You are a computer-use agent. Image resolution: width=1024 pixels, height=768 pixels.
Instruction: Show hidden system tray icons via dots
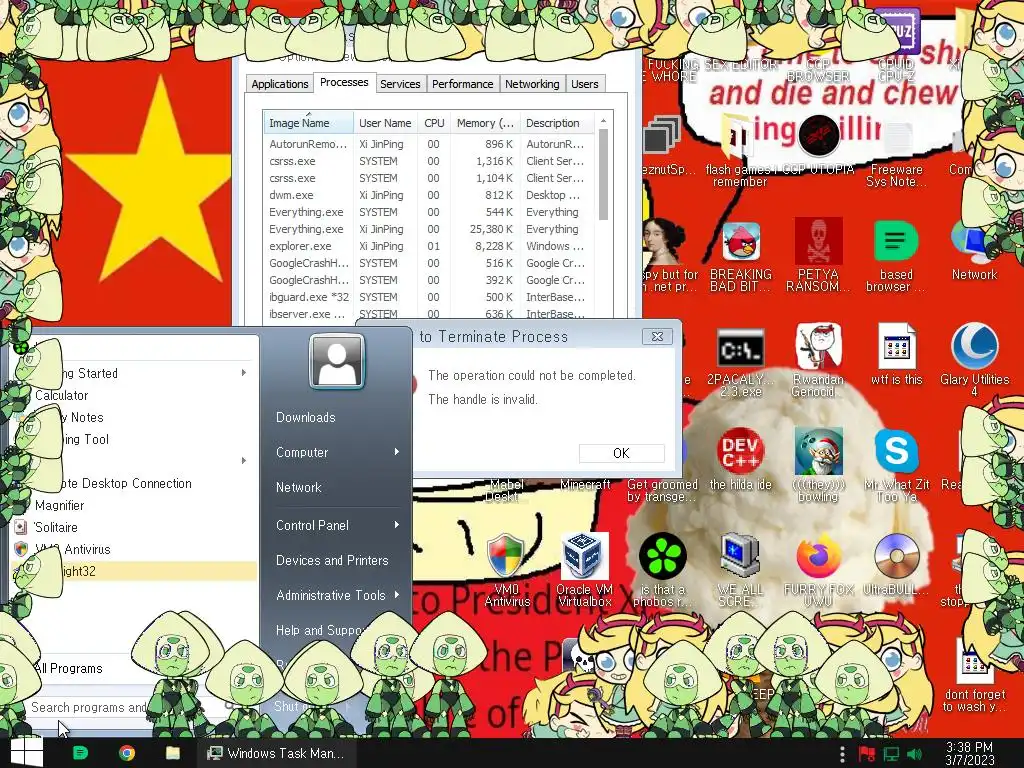(842, 754)
